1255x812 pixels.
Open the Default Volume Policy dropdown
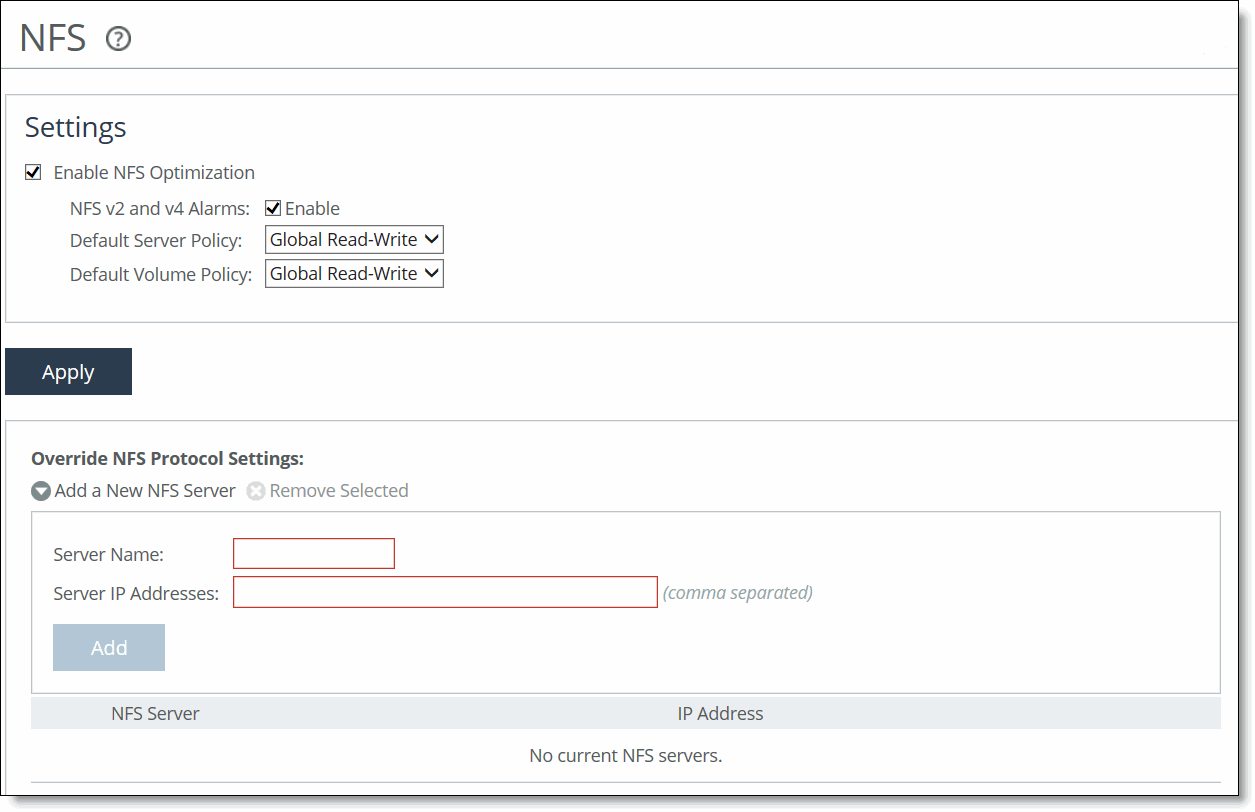click(353, 273)
